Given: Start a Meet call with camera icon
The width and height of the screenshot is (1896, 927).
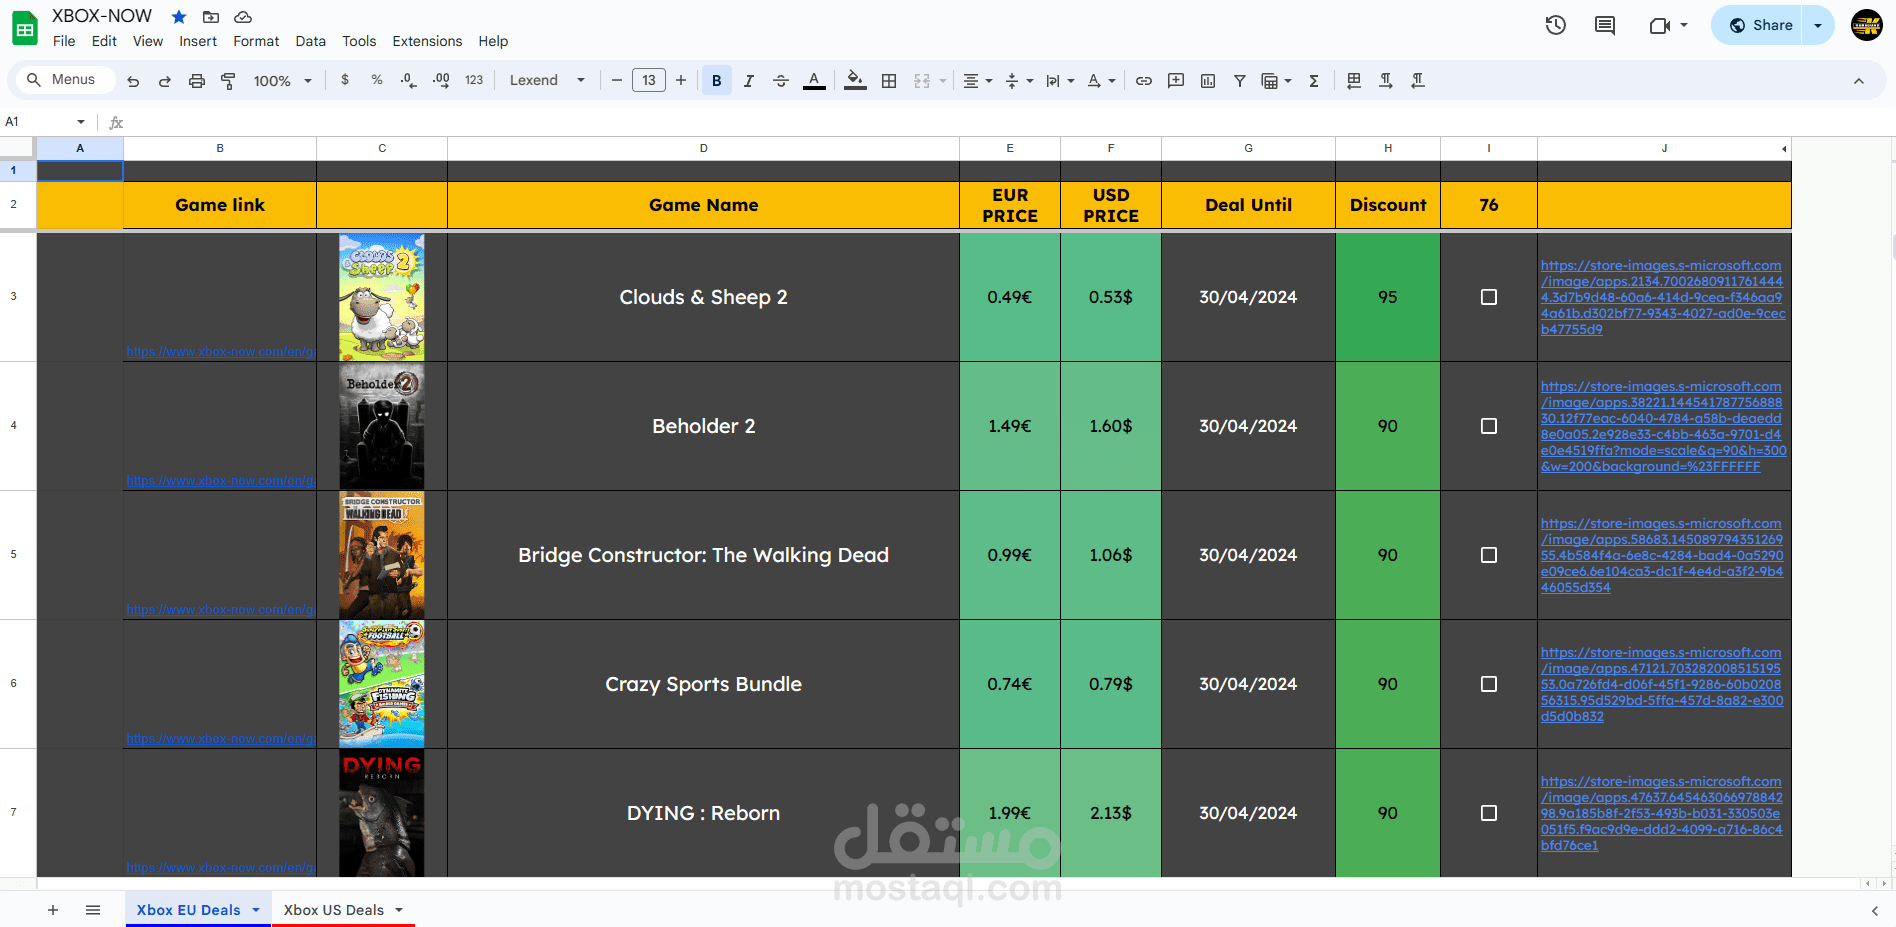Looking at the screenshot, I should [1660, 26].
